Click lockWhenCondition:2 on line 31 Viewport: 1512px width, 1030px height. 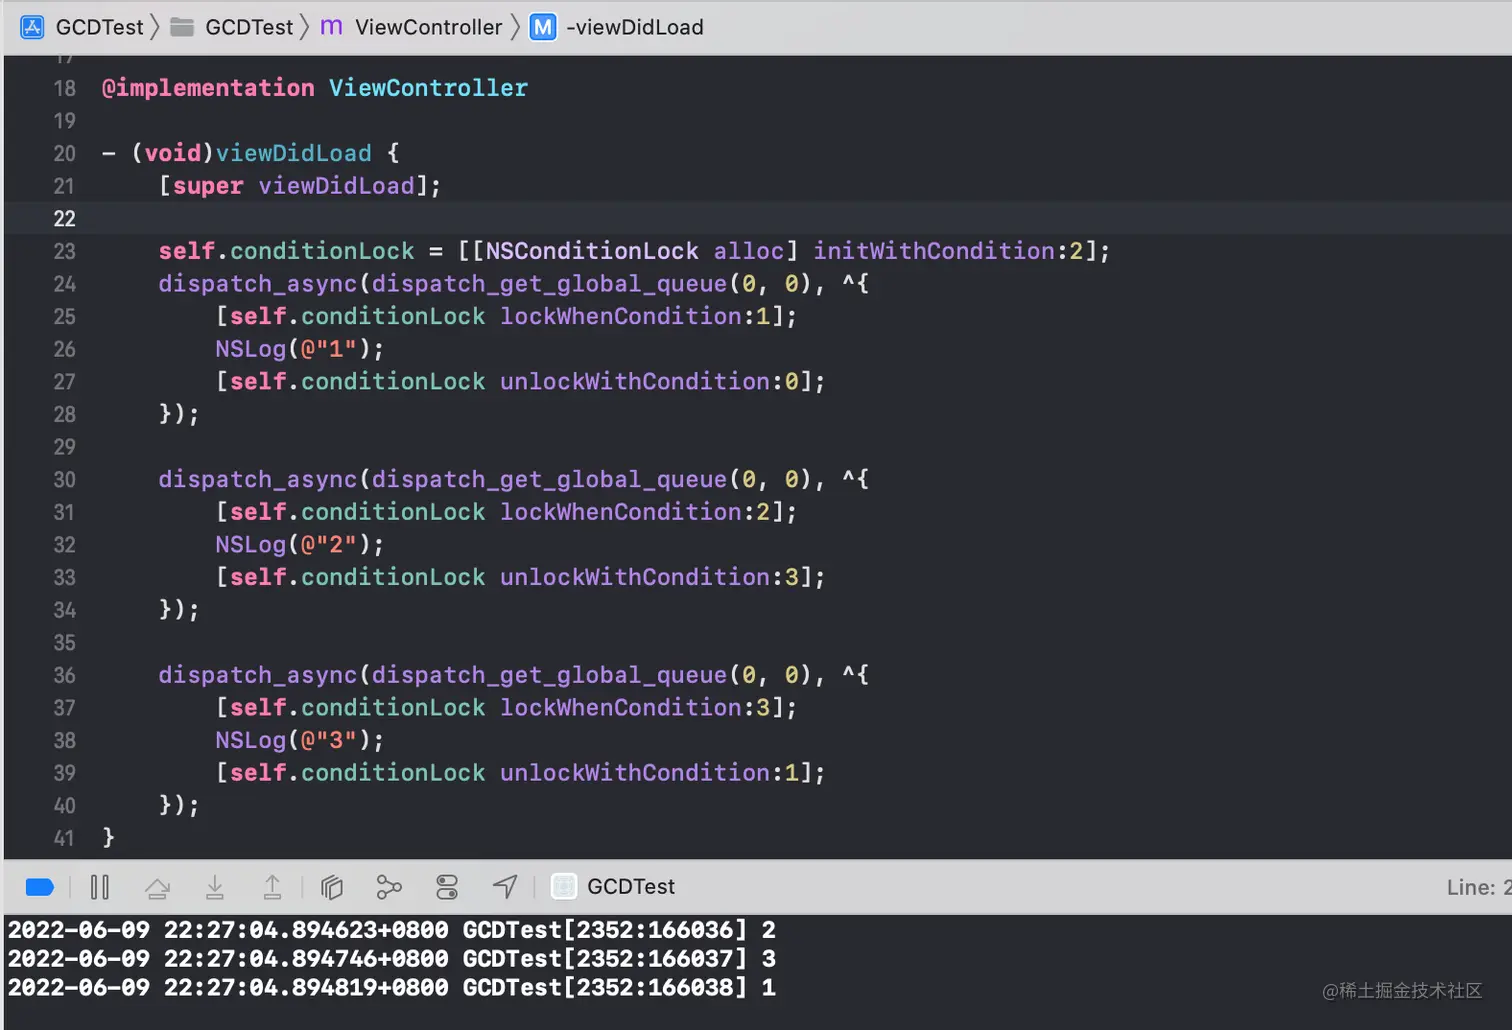point(635,512)
